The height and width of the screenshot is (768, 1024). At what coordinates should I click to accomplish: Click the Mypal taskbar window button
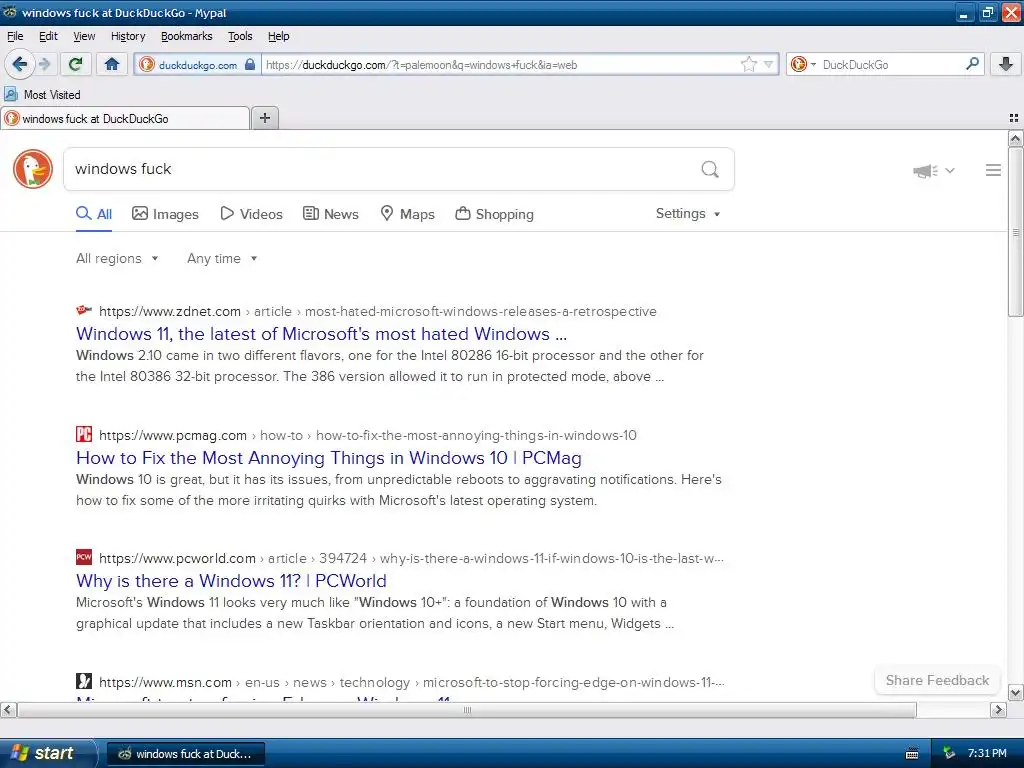pyautogui.click(x=185, y=754)
